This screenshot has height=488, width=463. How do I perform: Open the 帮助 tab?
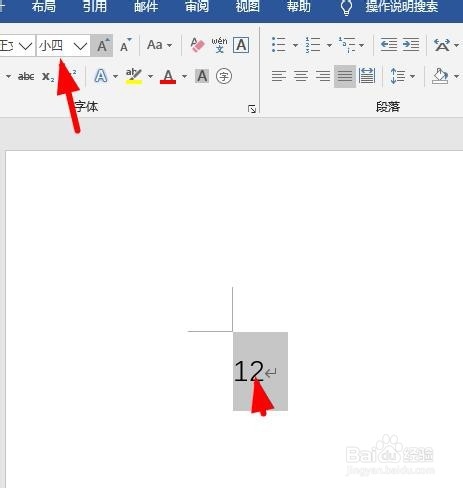click(x=299, y=7)
